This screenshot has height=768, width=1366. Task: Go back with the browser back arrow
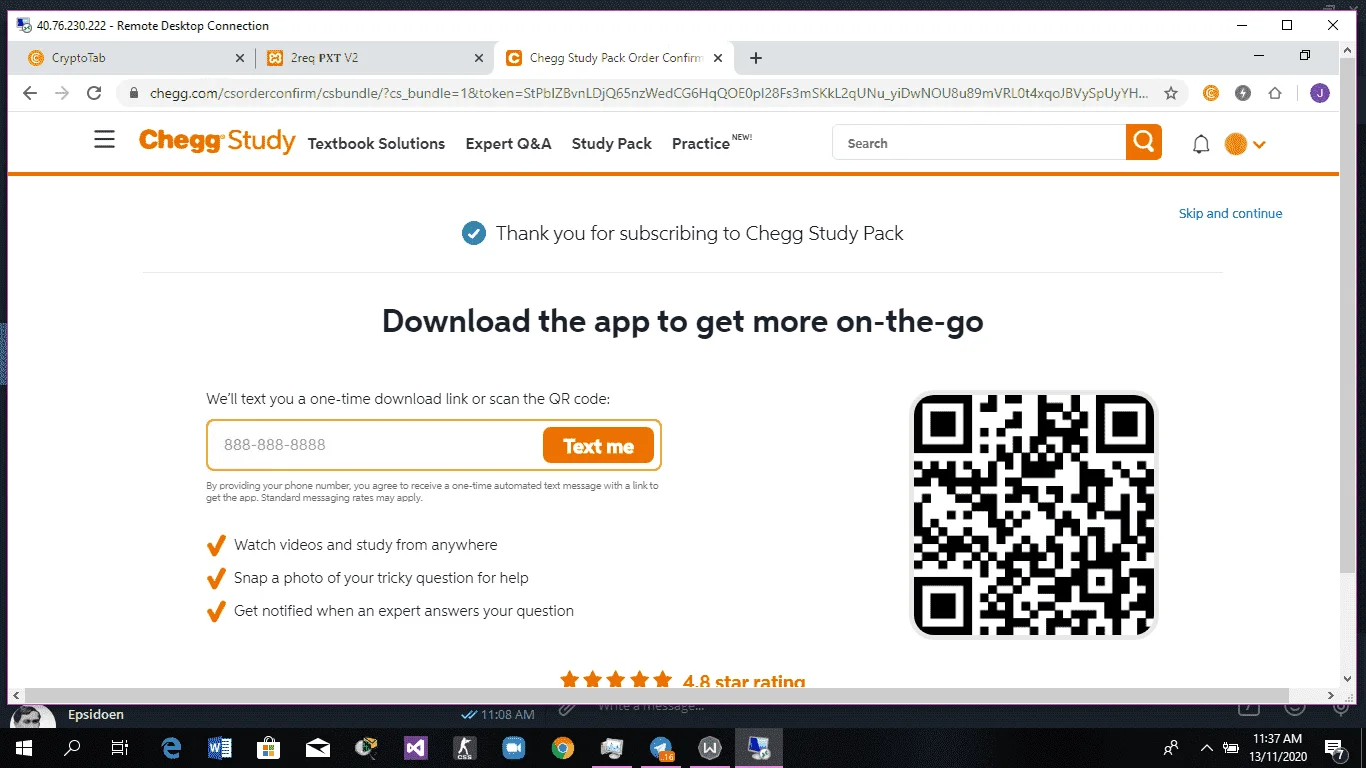[x=30, y=93]
